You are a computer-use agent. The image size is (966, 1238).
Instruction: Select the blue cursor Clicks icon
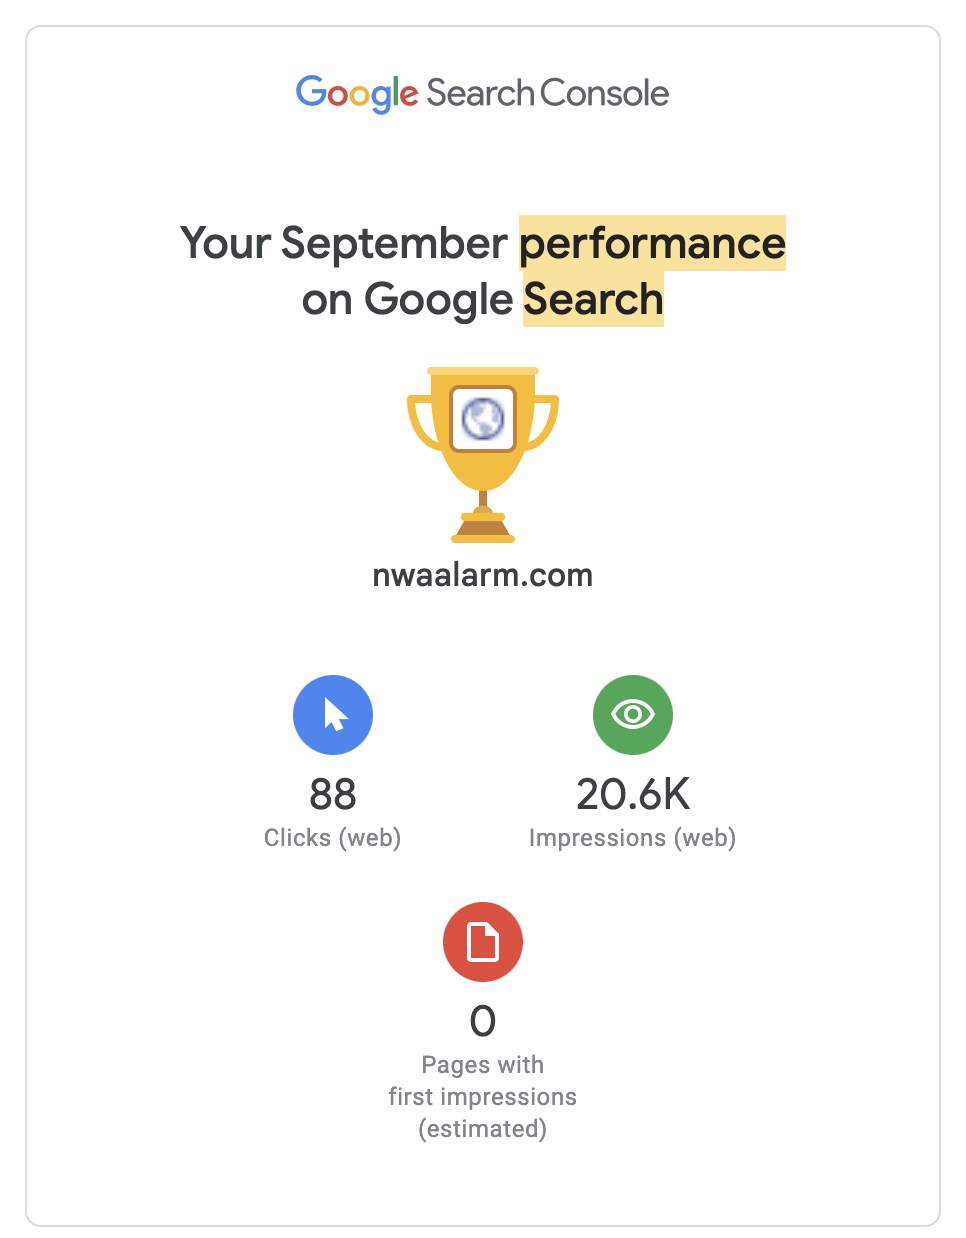[333, 715]
